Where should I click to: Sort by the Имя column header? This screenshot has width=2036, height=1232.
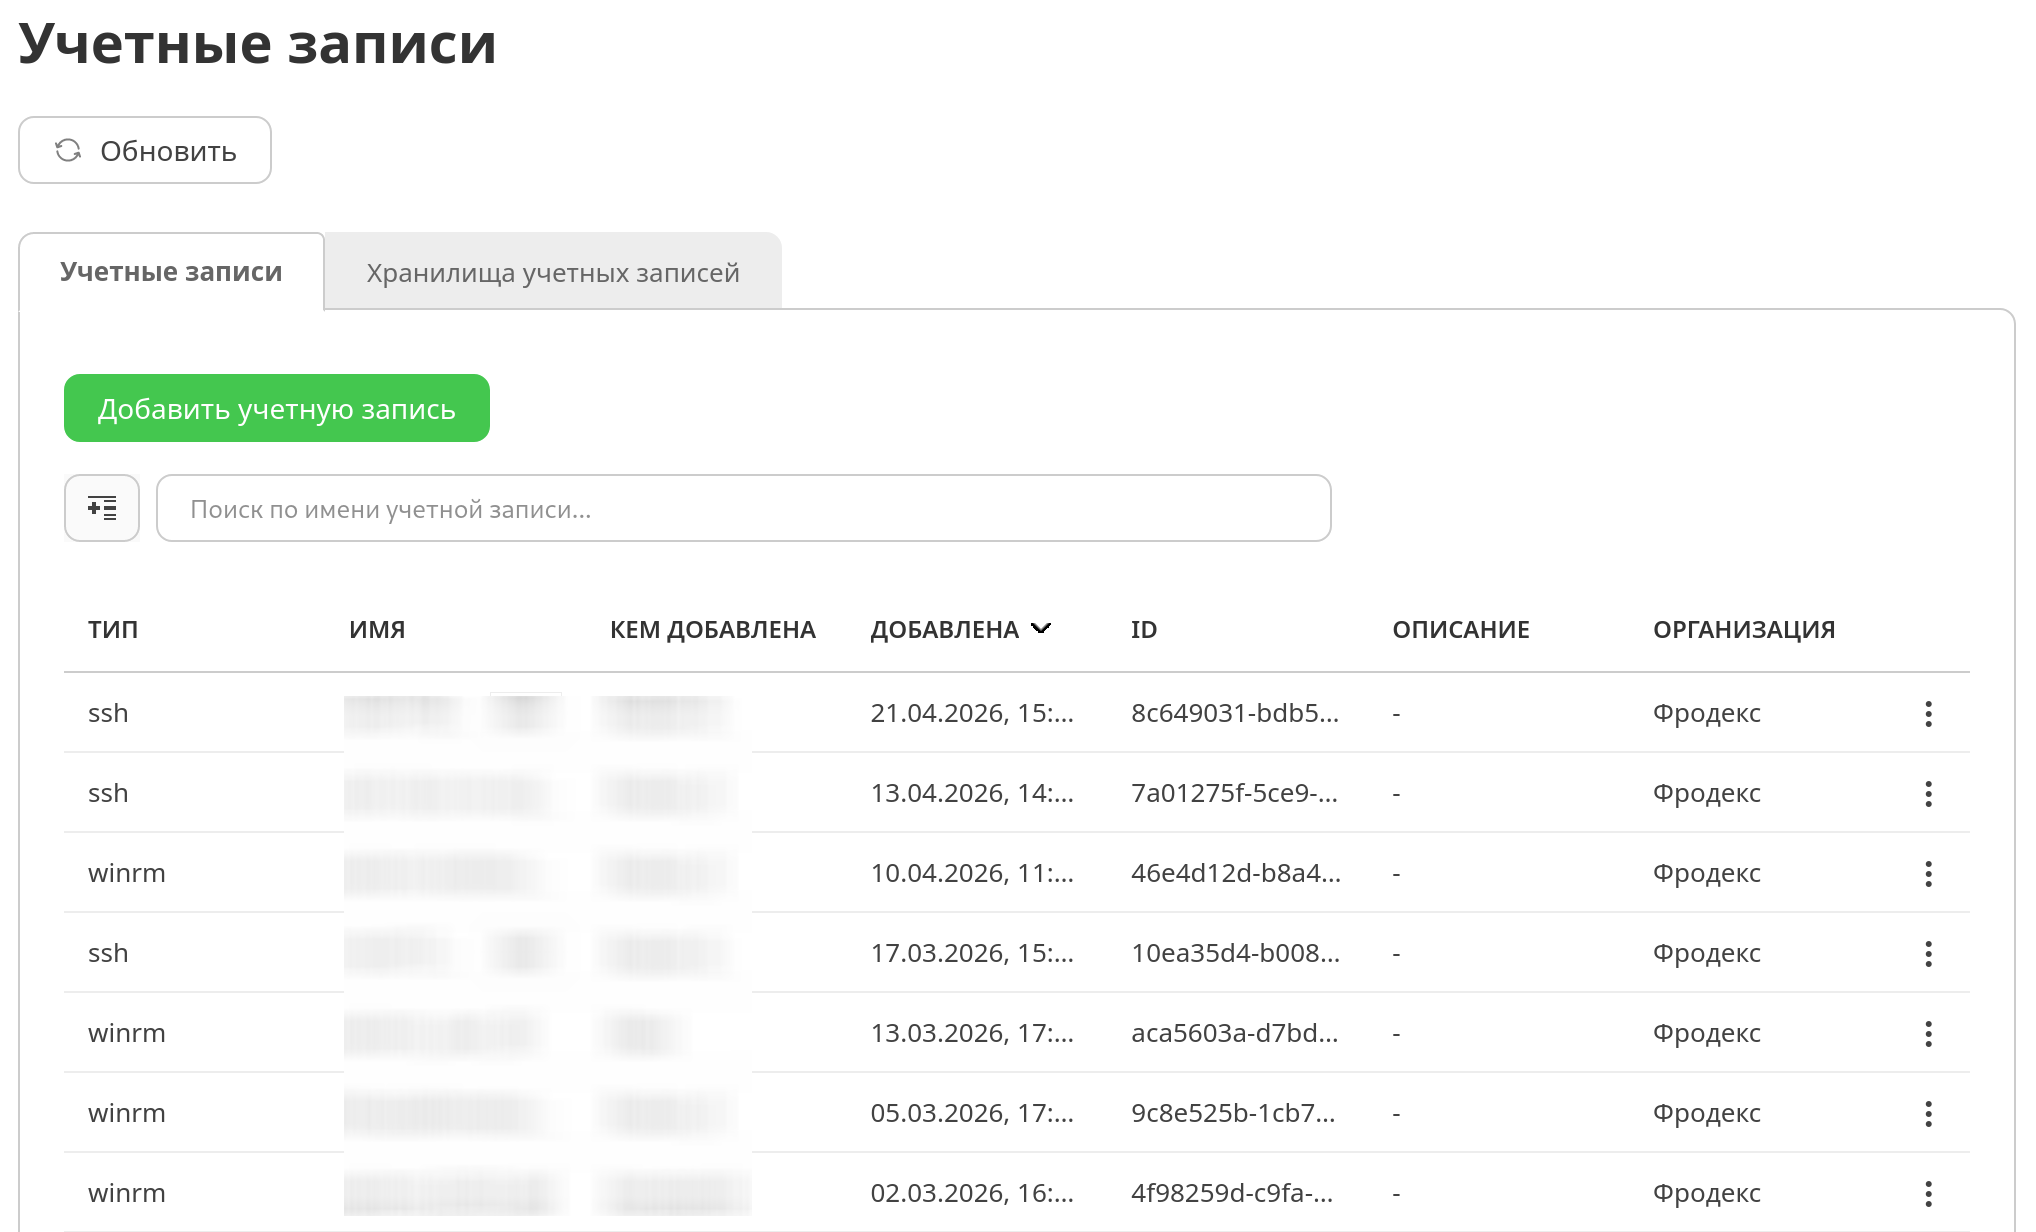point(377,629)
